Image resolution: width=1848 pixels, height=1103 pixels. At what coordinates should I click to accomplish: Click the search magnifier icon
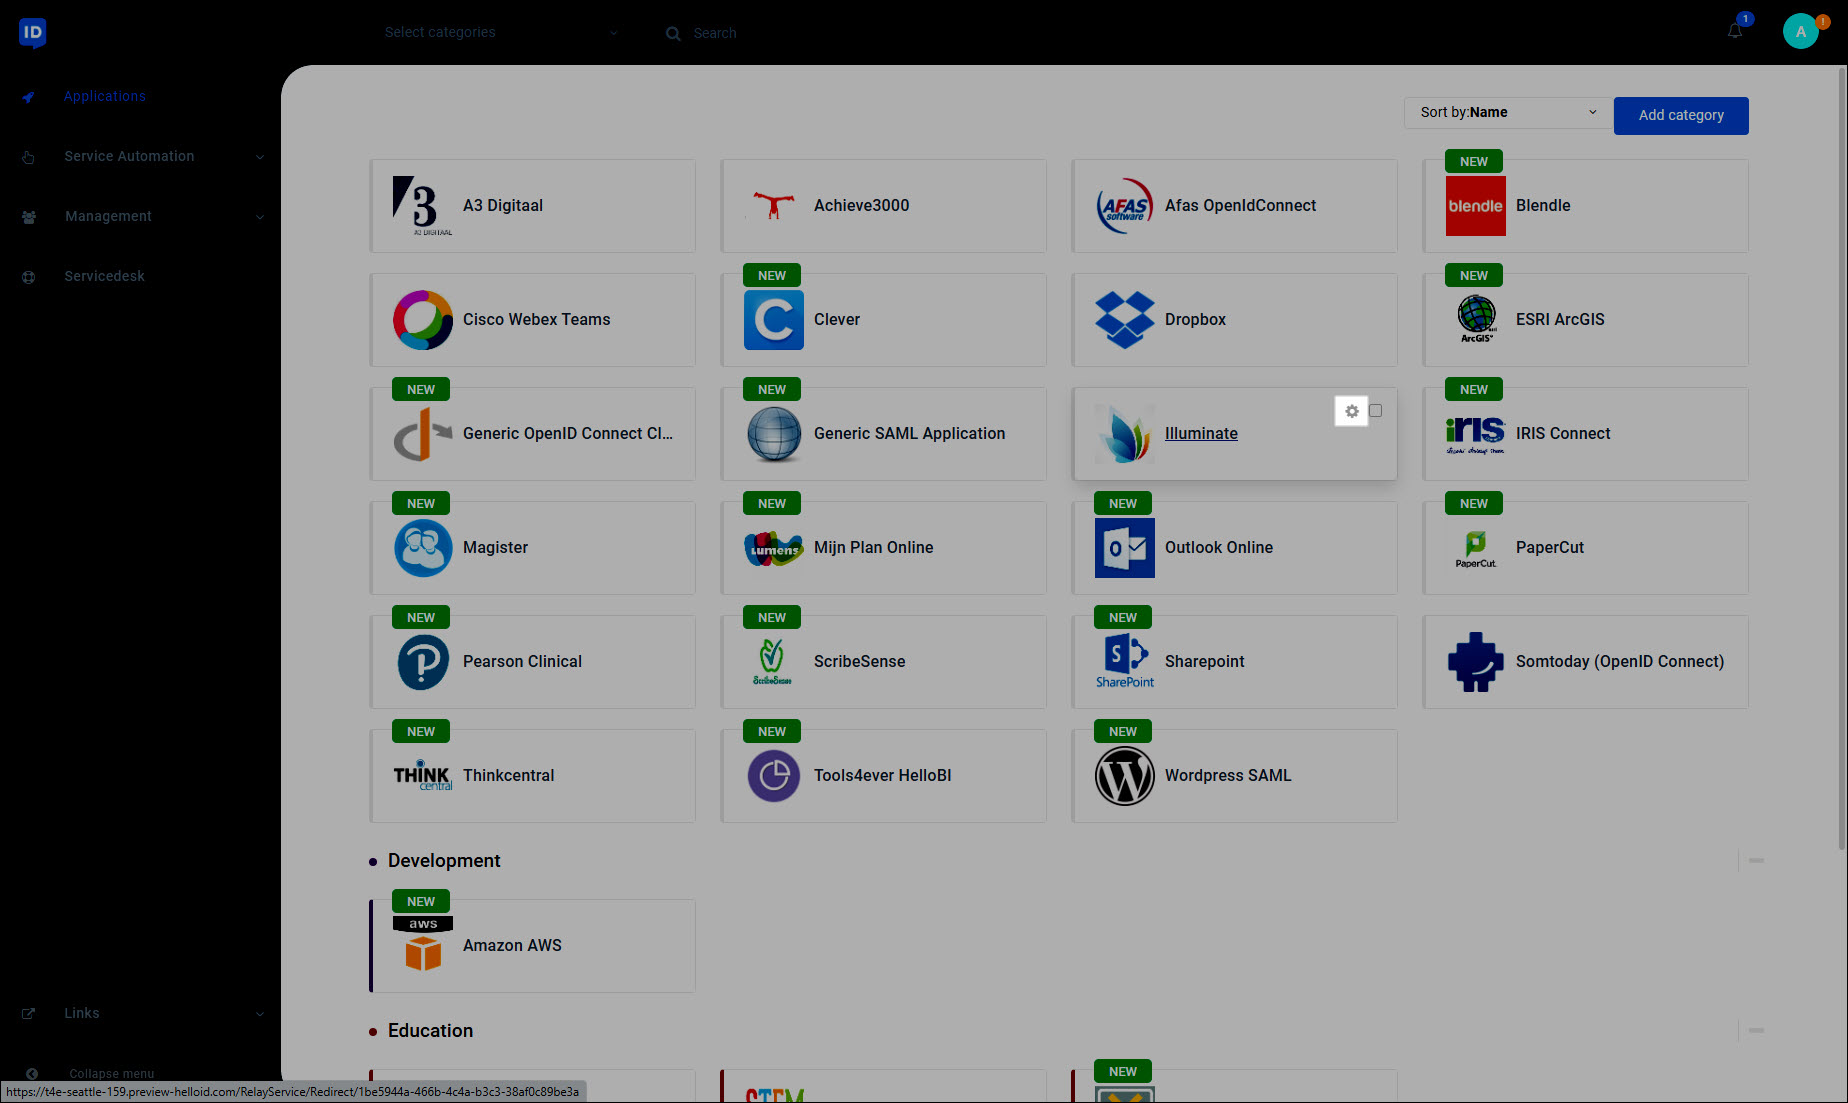(x=673, y=33)
